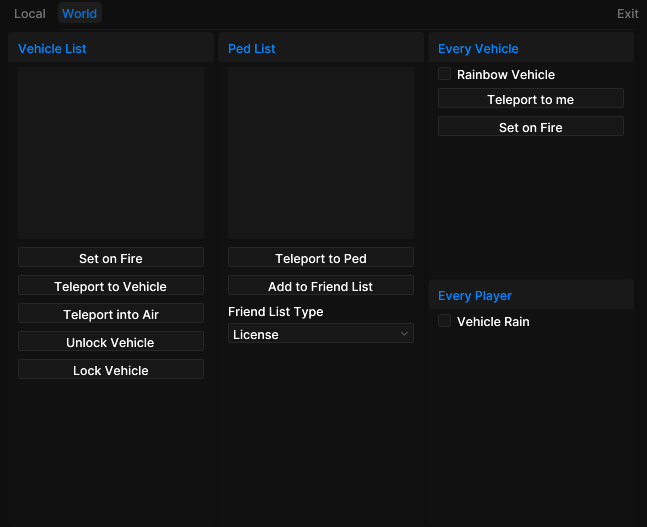This screenshot has width=647, height=527.
Task: Click Set on Fire under Vehicle List
Action: point(111,258)
